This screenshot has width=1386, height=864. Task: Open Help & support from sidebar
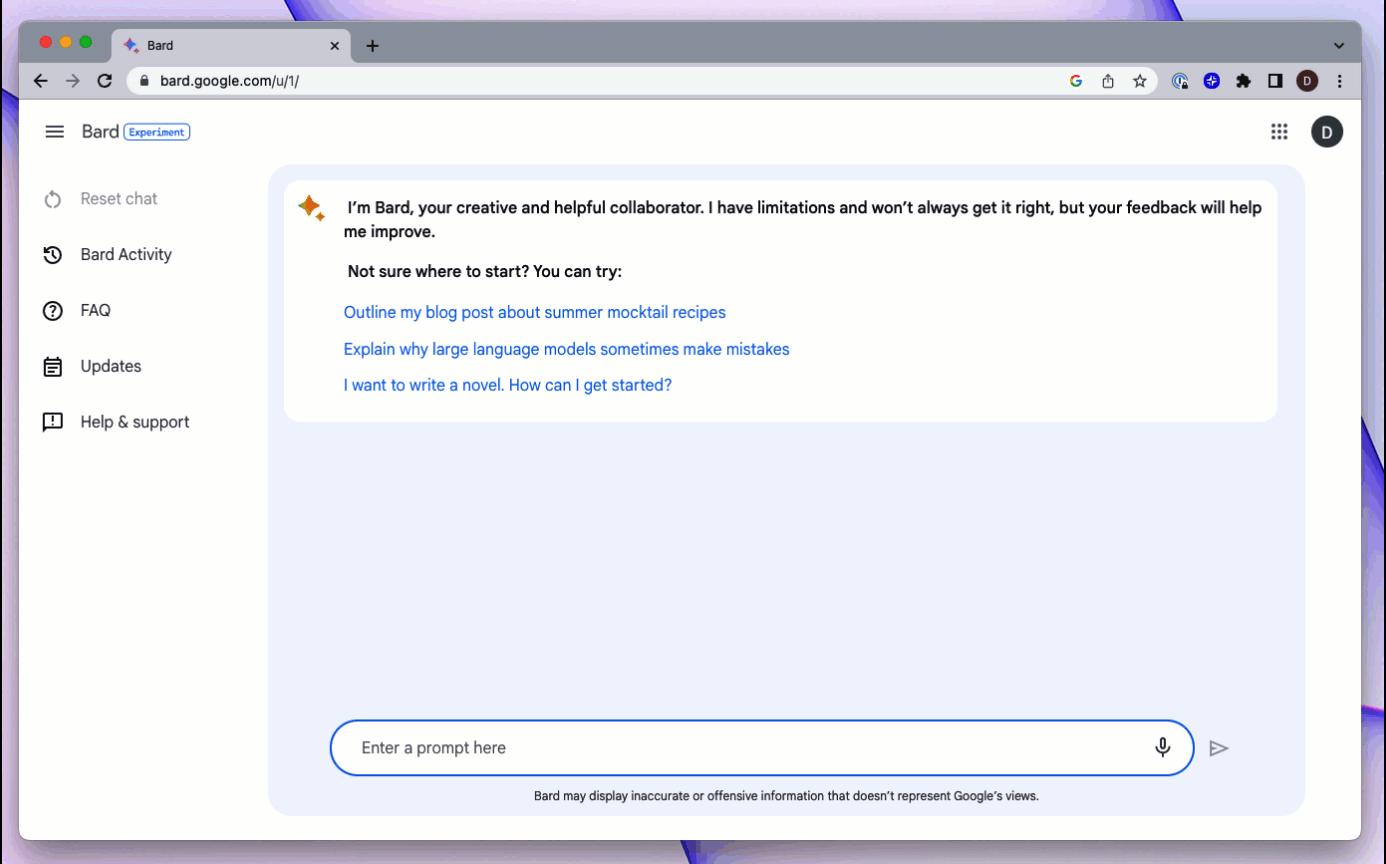(x=135, y=422)
